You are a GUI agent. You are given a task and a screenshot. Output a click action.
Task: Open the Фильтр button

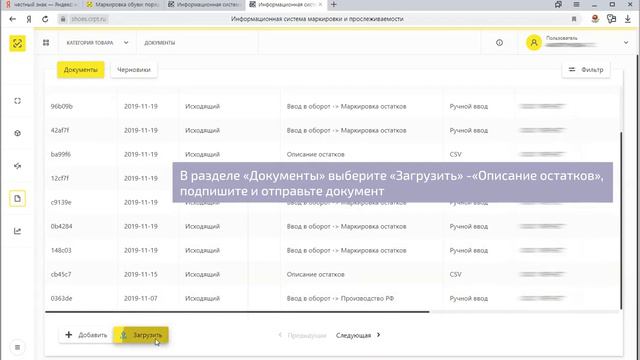tap(586, 70)
